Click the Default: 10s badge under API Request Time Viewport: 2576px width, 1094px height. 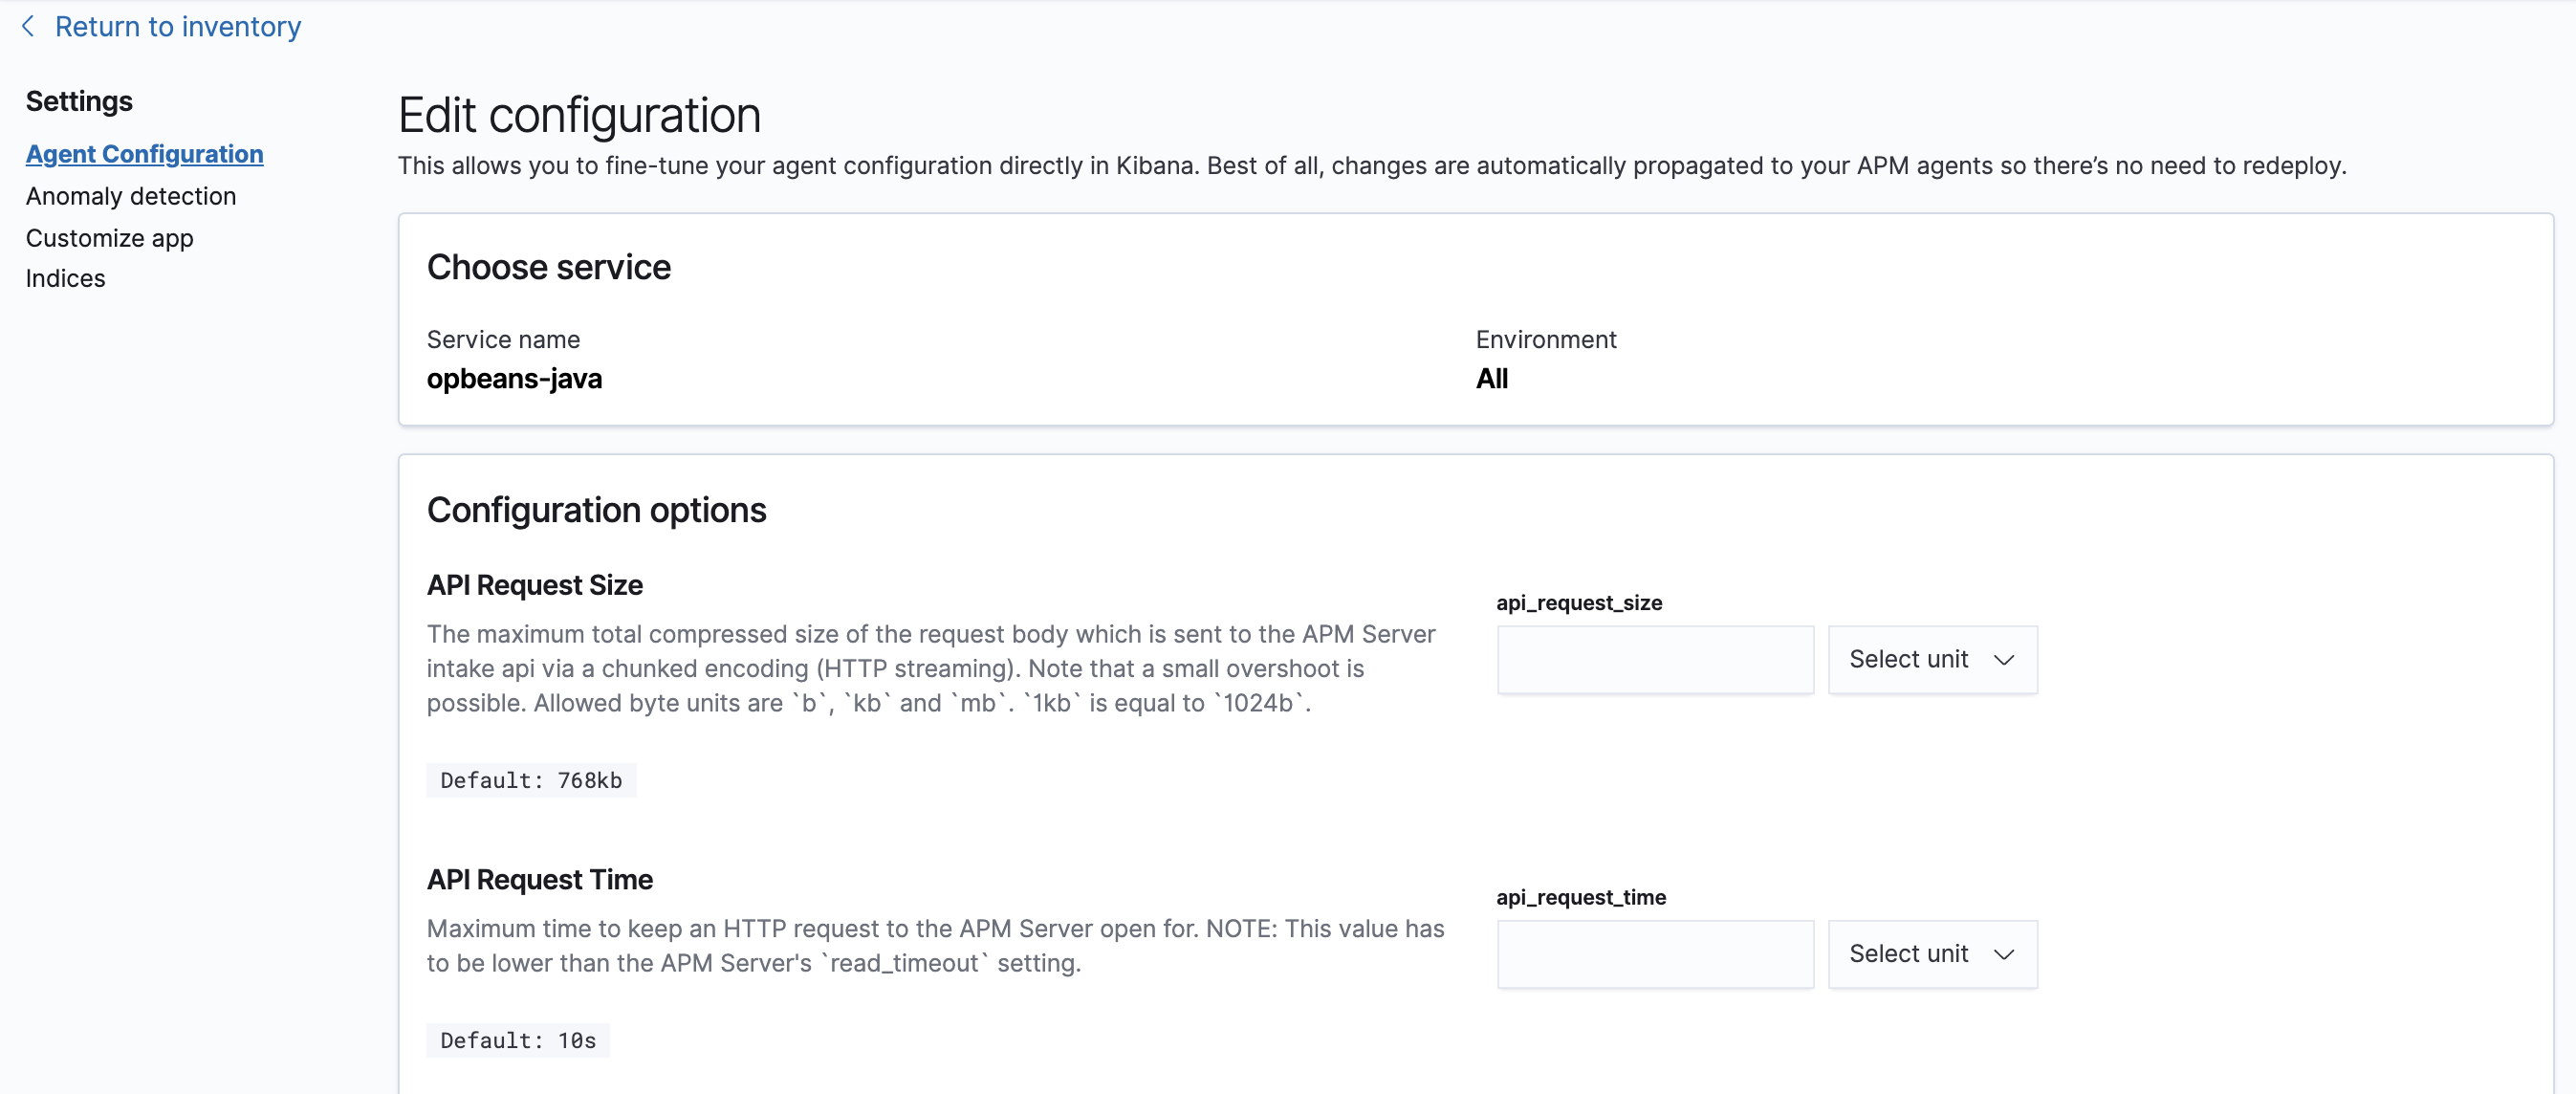tap(516, 1040)
